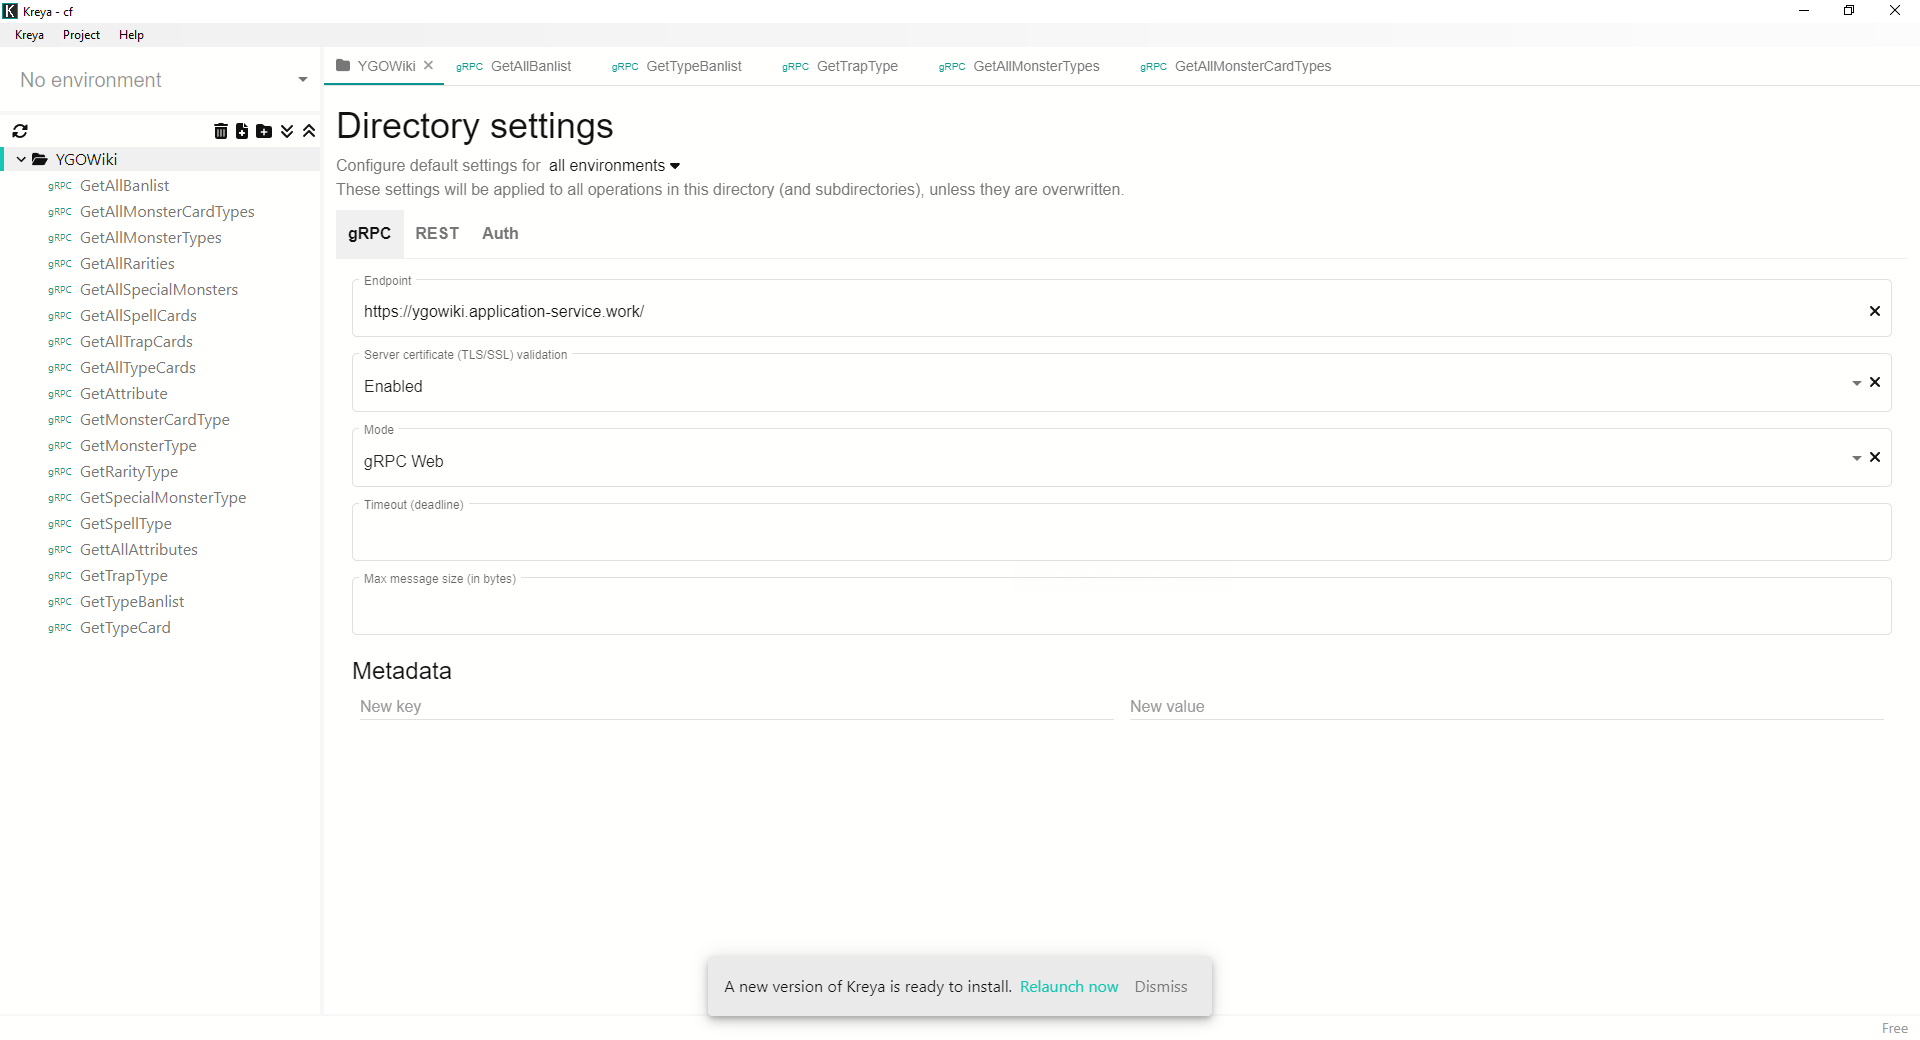Click the folder icon beside YGOWiki

click(x=40, y=158)
